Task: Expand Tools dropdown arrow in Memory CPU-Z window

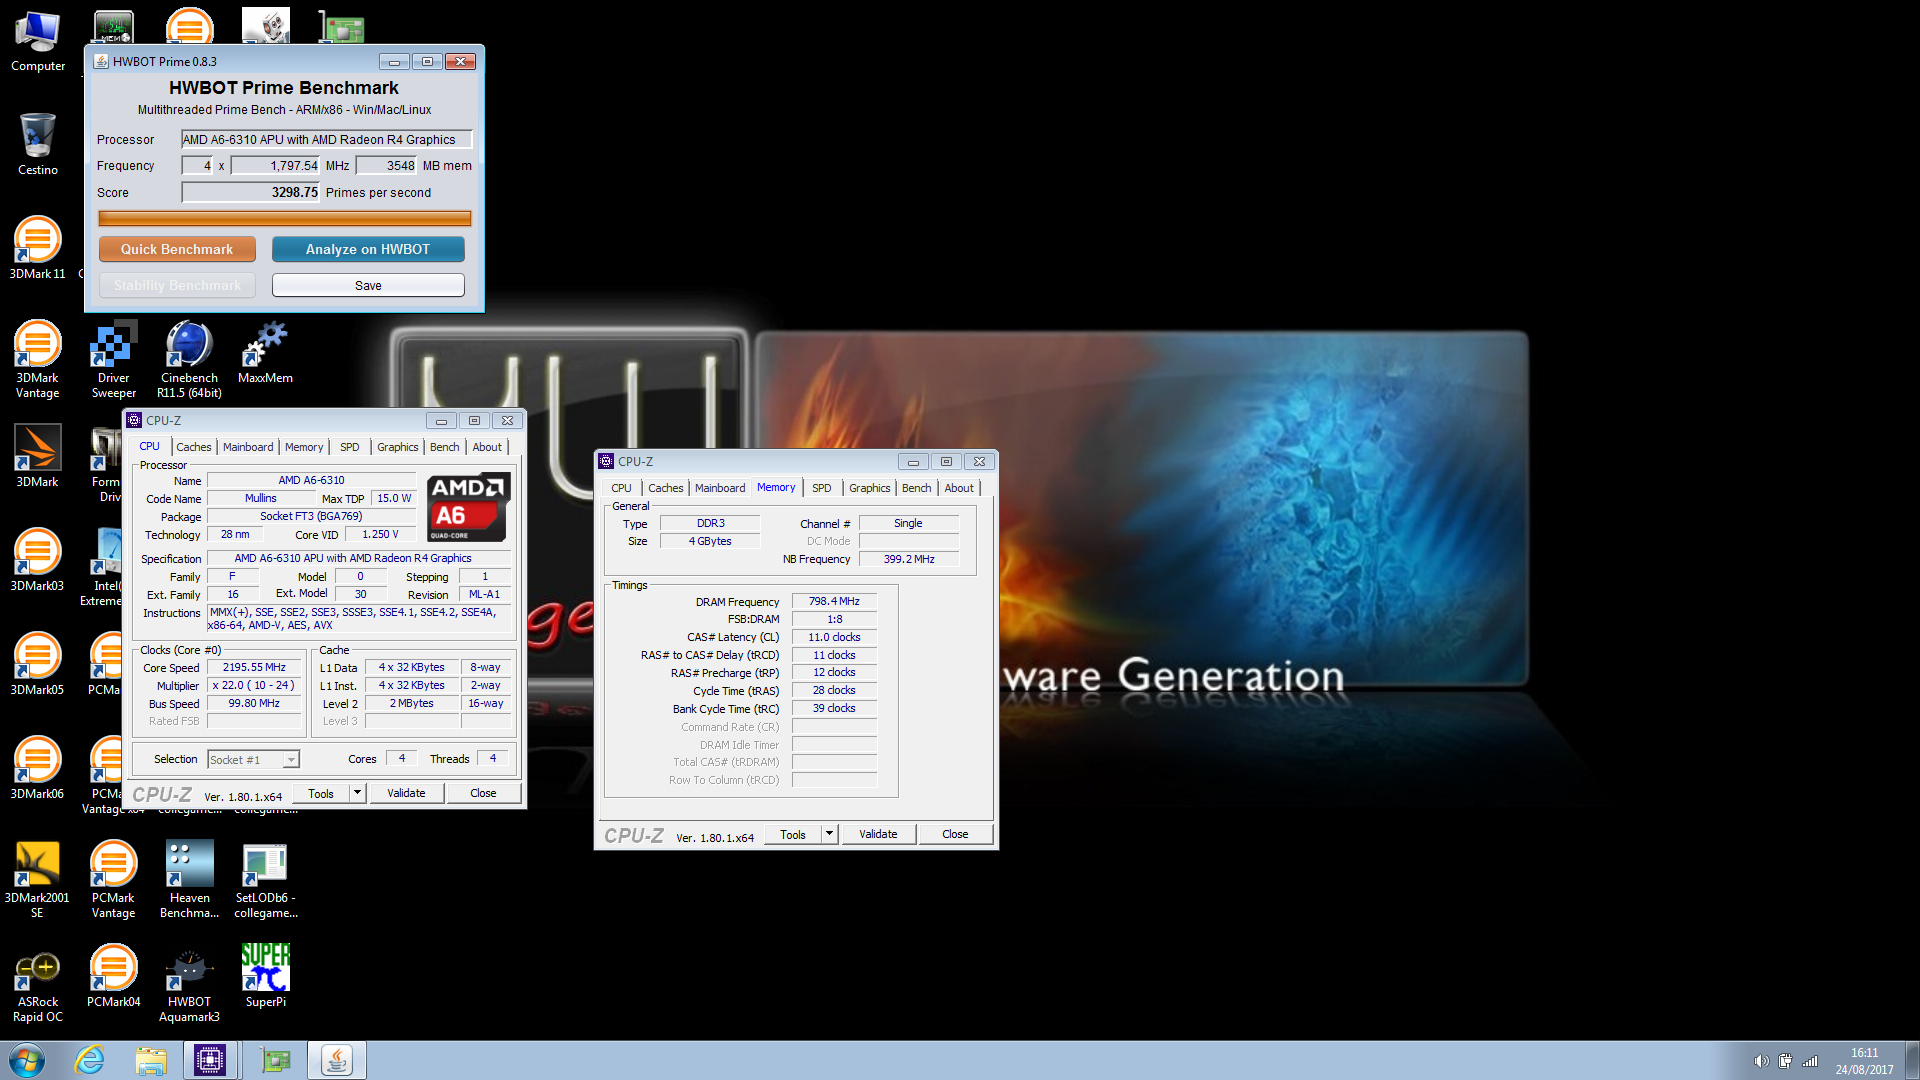Action: pos(829,834)
